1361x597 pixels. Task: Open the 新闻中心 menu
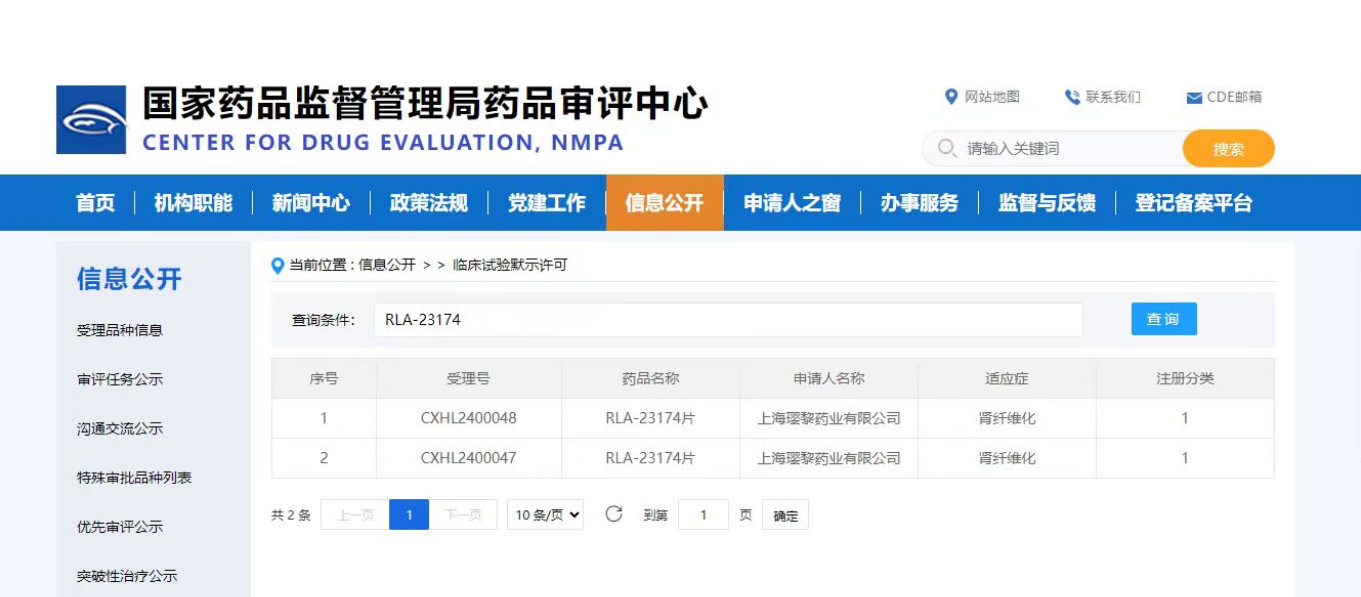pyautogui.click(x=311, y=203)
